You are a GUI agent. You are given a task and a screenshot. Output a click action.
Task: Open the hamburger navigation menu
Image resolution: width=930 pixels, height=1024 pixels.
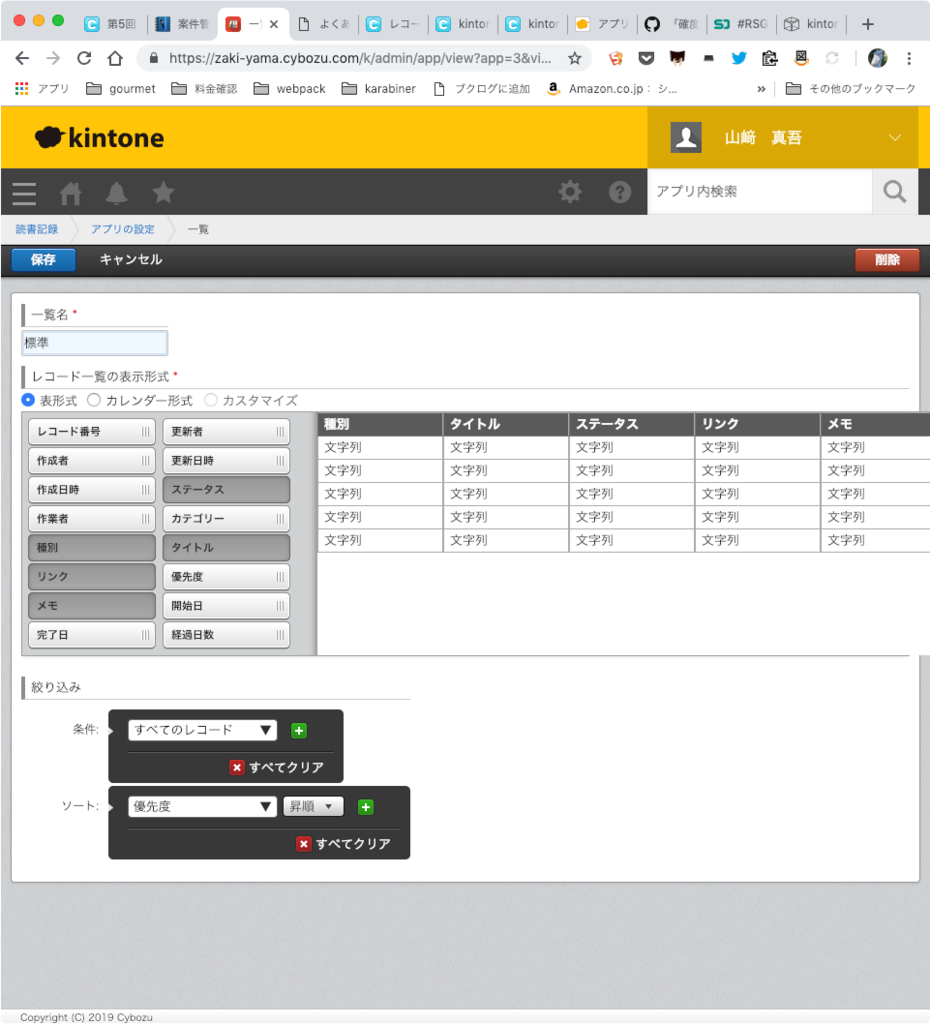tap(23, 193)
